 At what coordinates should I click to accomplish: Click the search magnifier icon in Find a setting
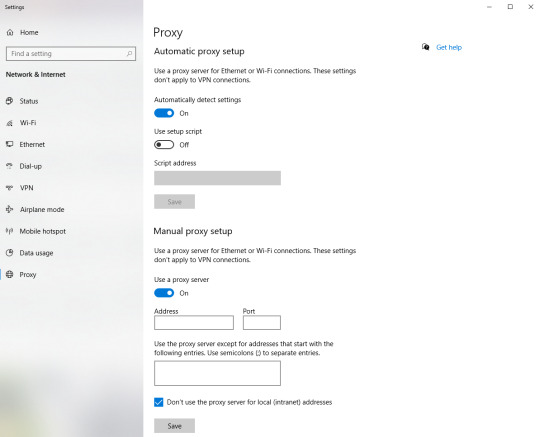pyautogui.click(x=129, y=54)
